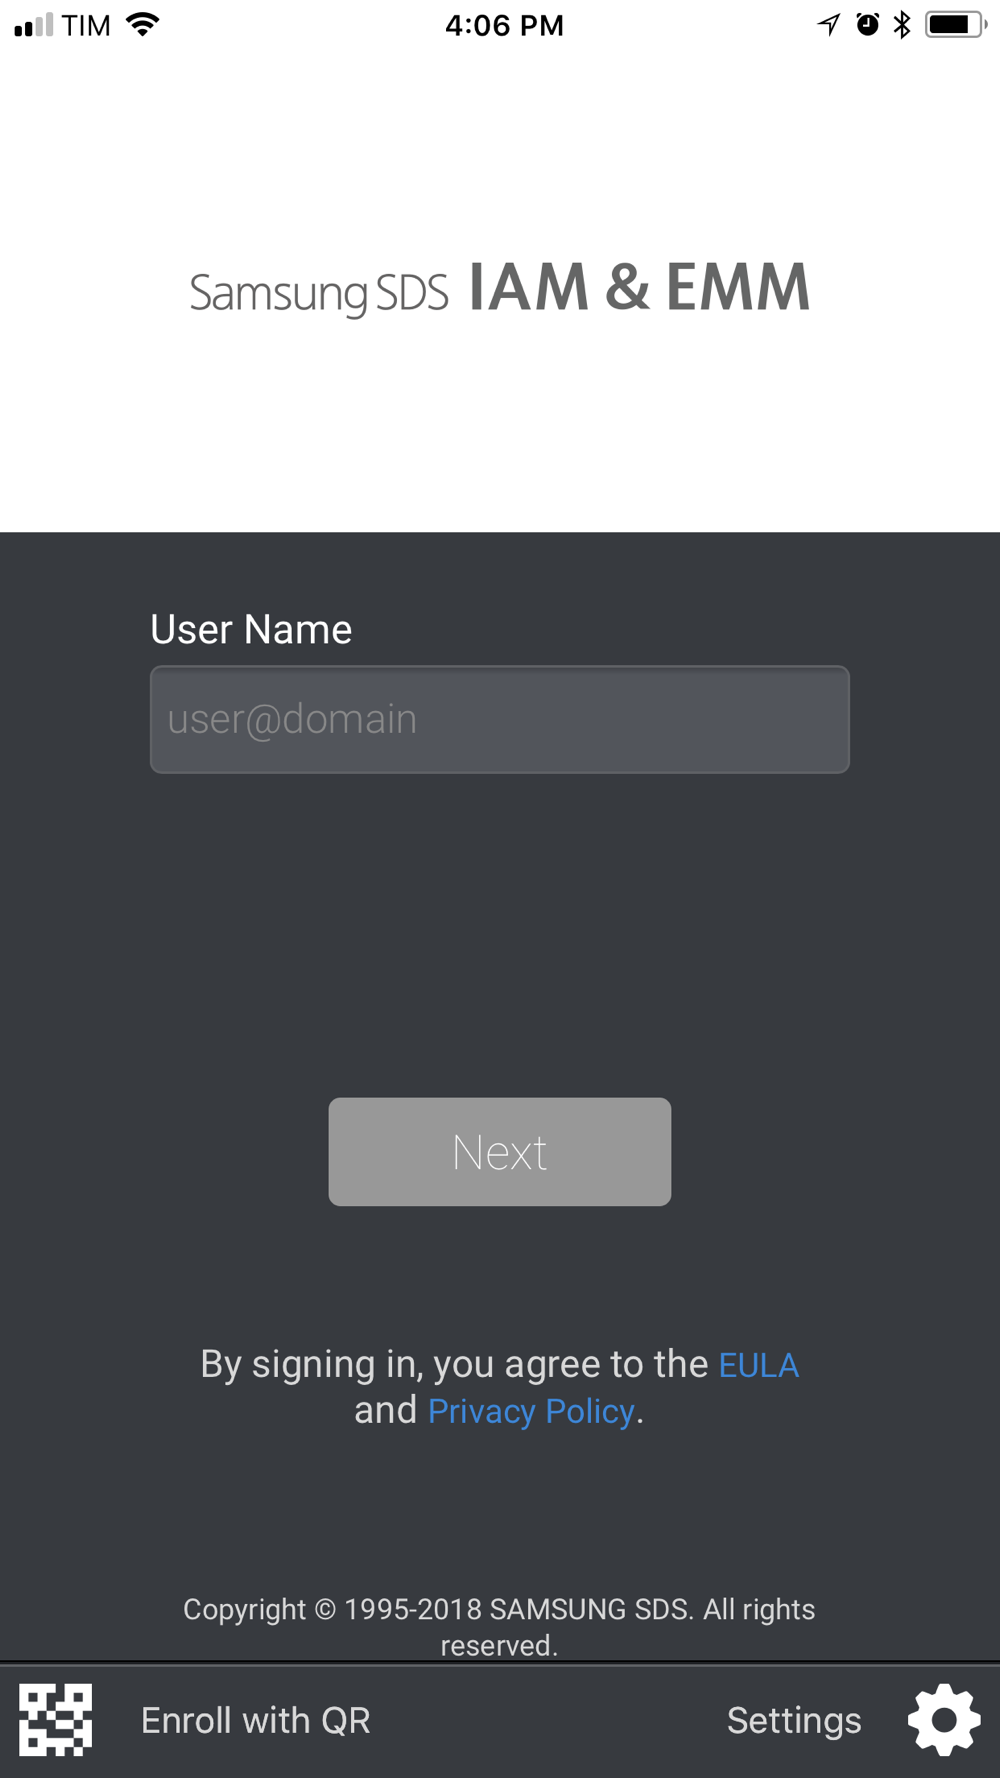1000x1778 pixels.
Task: Open the EULA link
Action: [759, 1365]
